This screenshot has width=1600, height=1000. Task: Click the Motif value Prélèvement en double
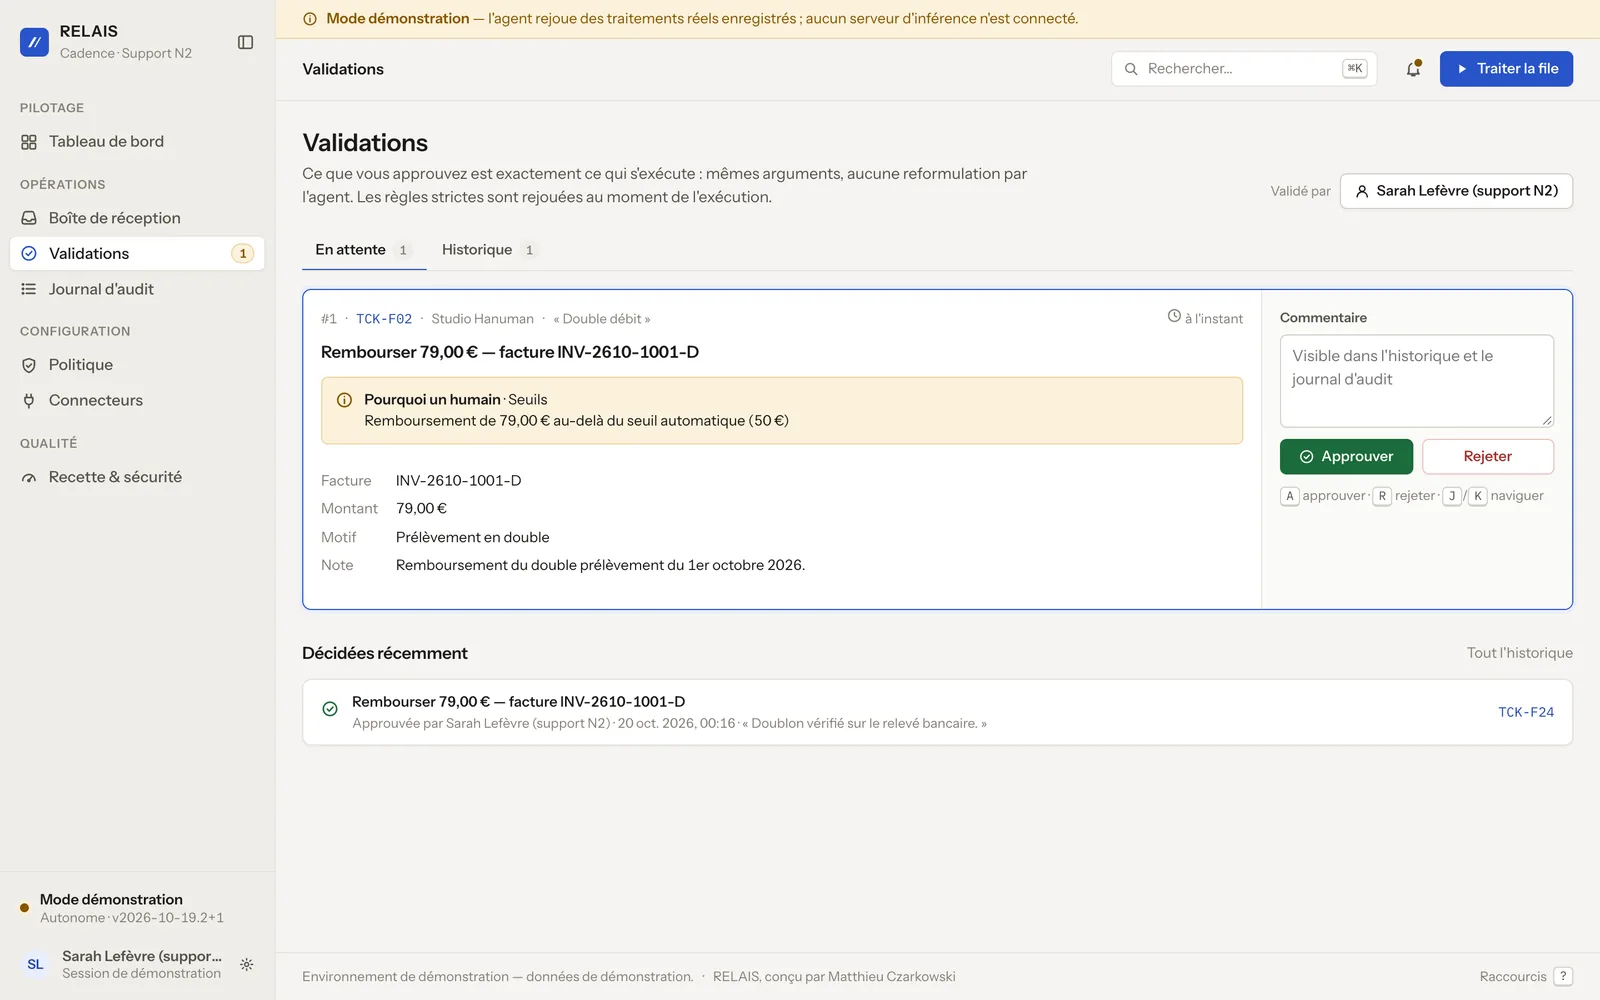pos(472,538)
